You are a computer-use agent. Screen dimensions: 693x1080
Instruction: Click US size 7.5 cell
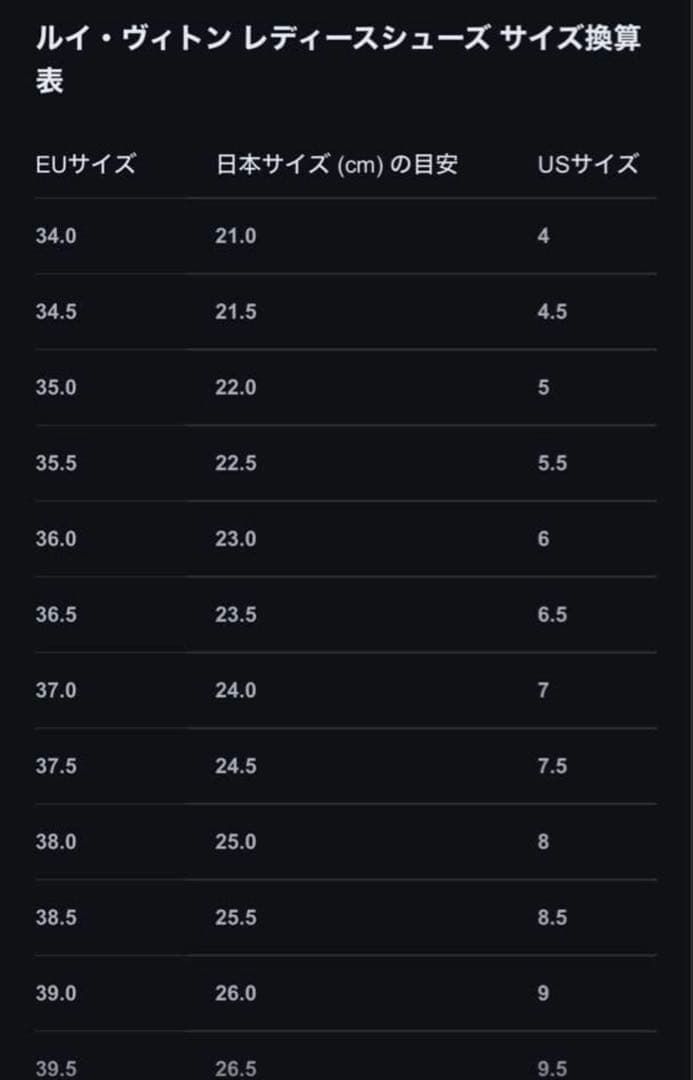(x=552, y=766)
